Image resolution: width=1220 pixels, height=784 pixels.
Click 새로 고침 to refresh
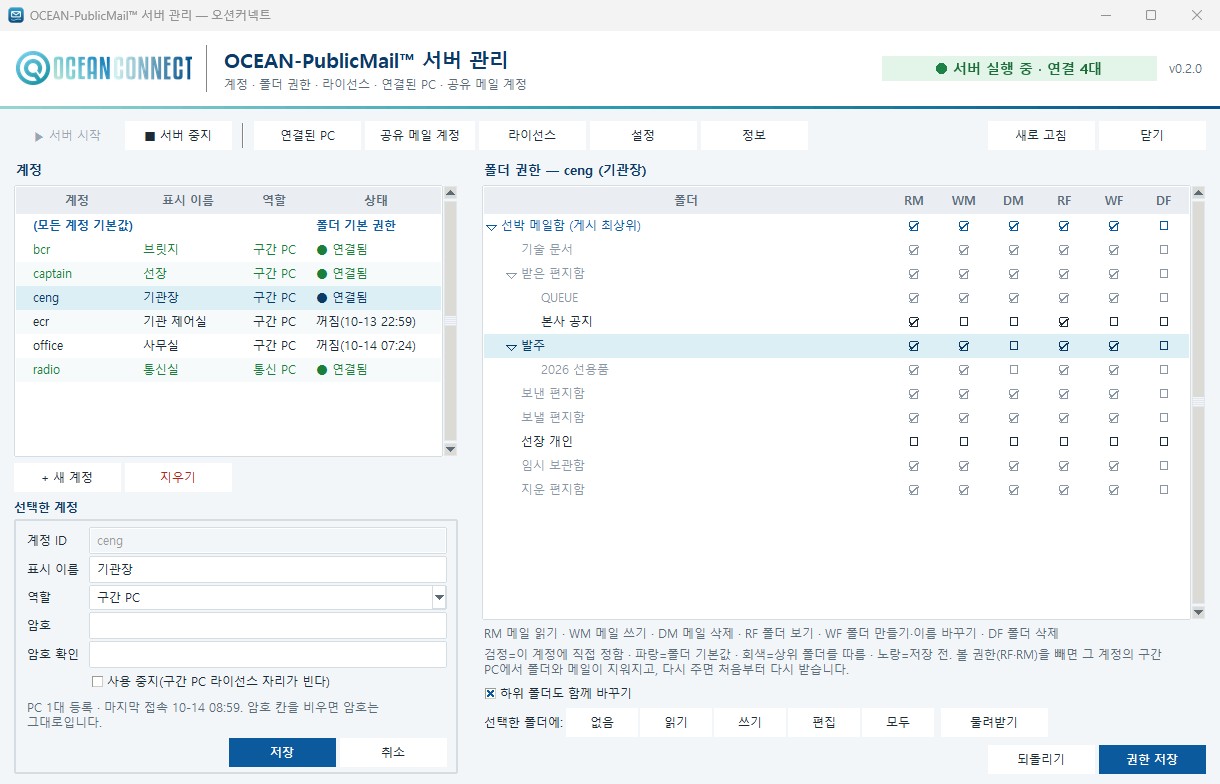pos(1041,135)
